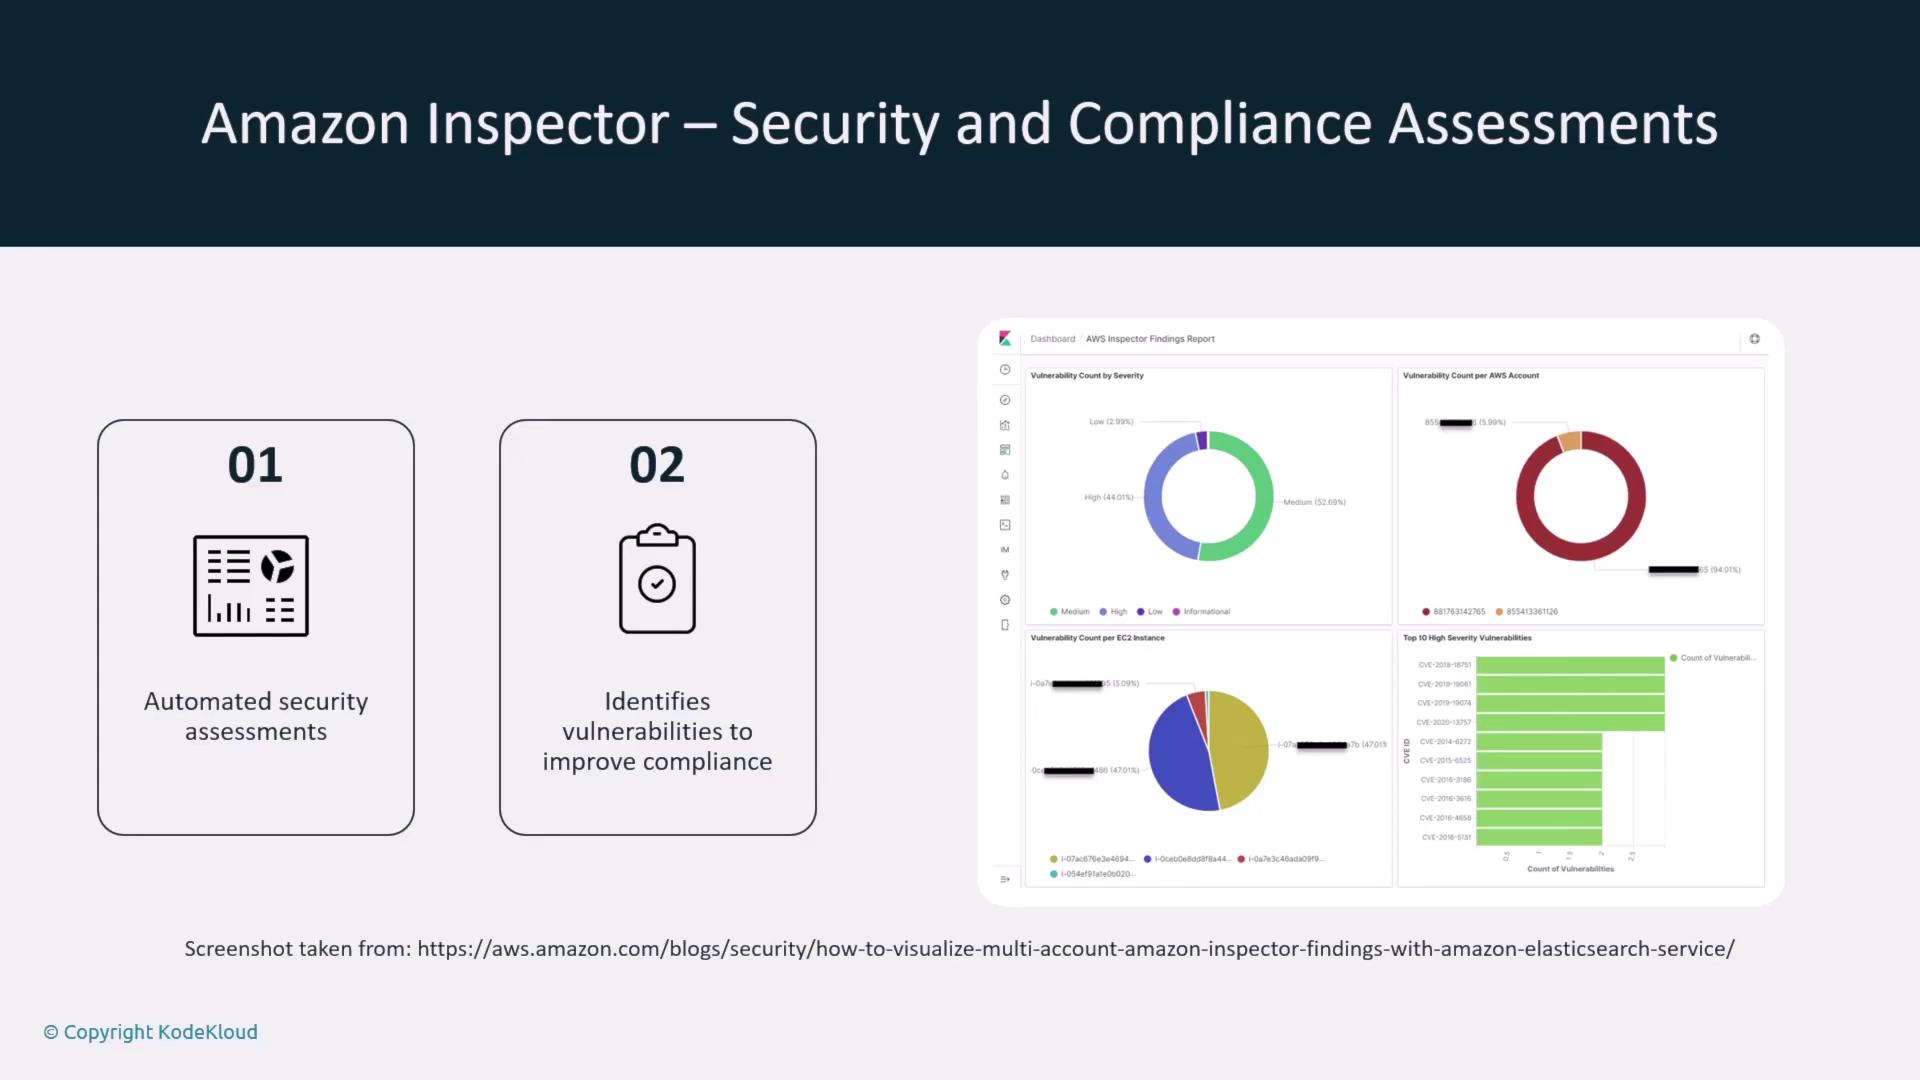Click the Copyright KodeKloud text
Image resolution: width=1920 pixels, height=1080 pixels.
pyautogui.click(x=150, y=1032)
